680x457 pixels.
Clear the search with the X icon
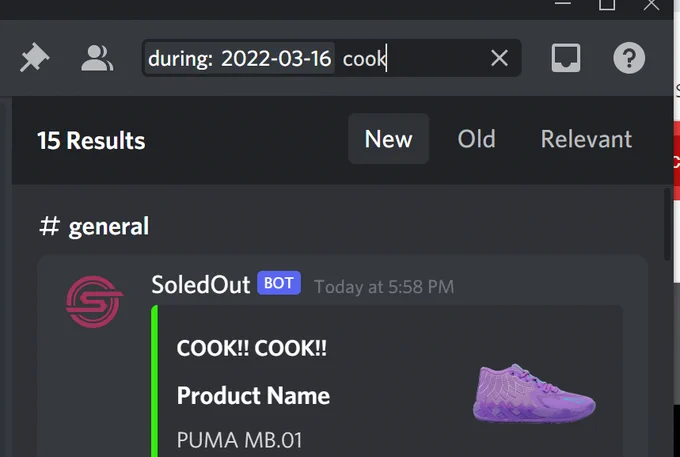[499, 58]
